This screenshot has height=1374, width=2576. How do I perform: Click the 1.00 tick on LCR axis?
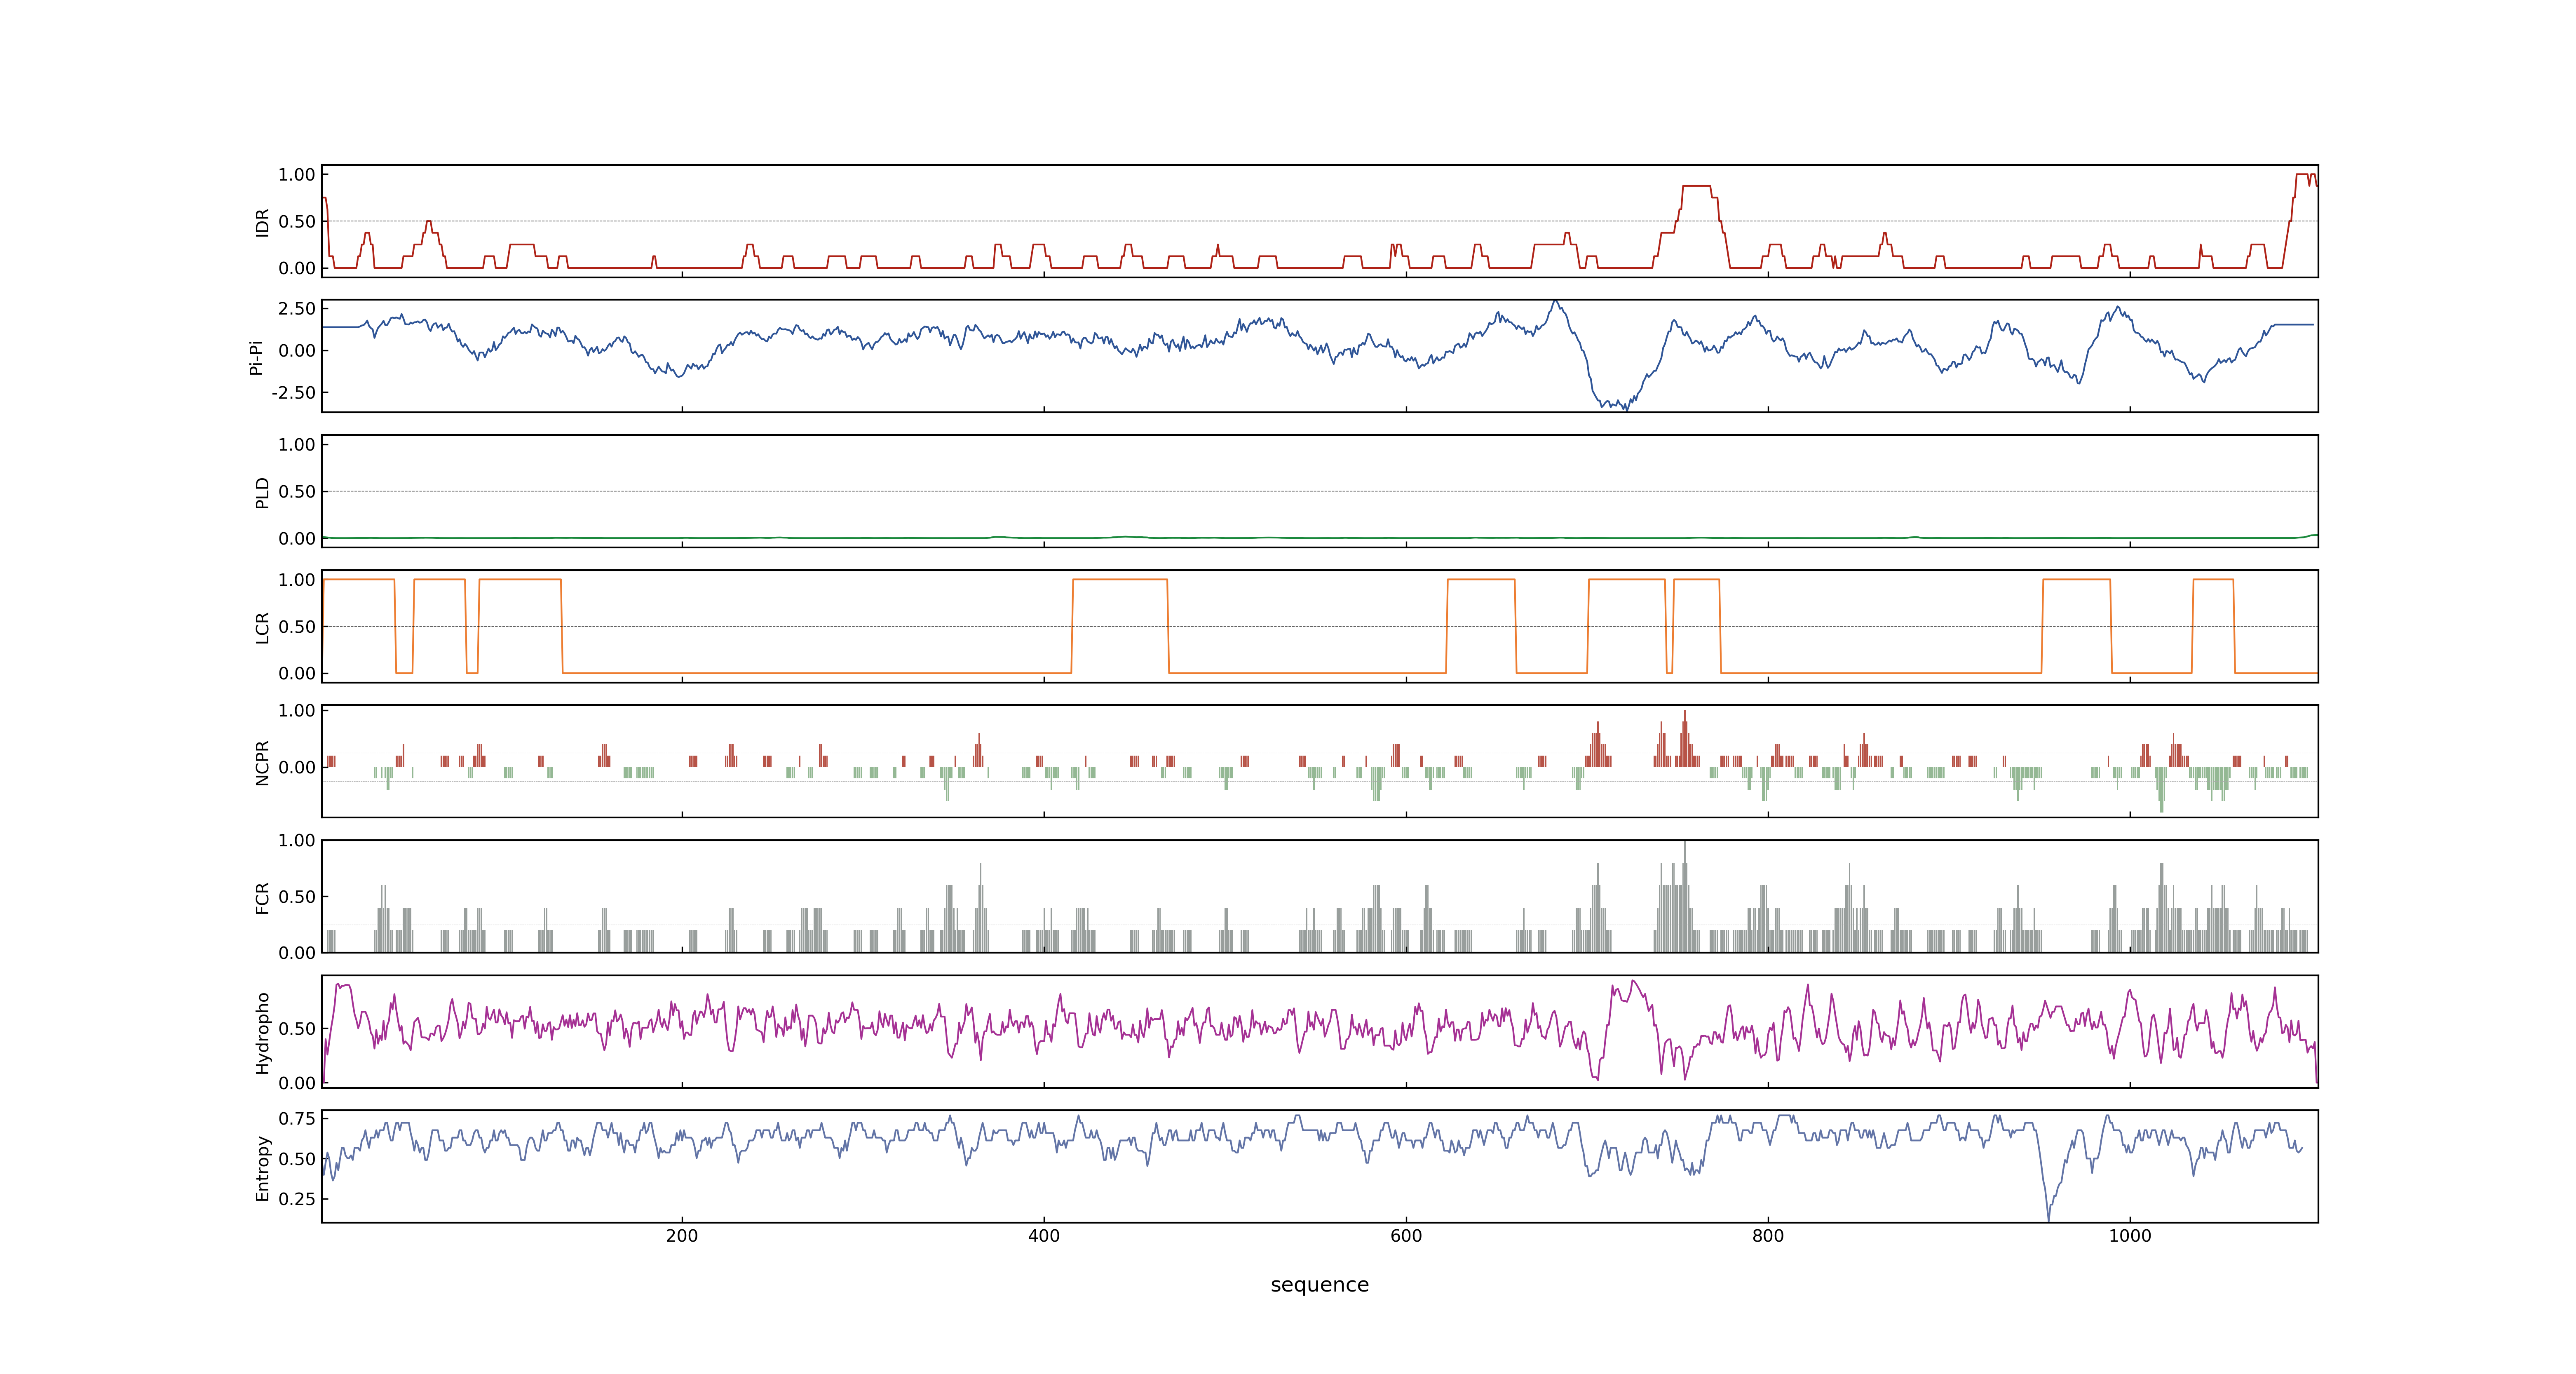point(297,580)
